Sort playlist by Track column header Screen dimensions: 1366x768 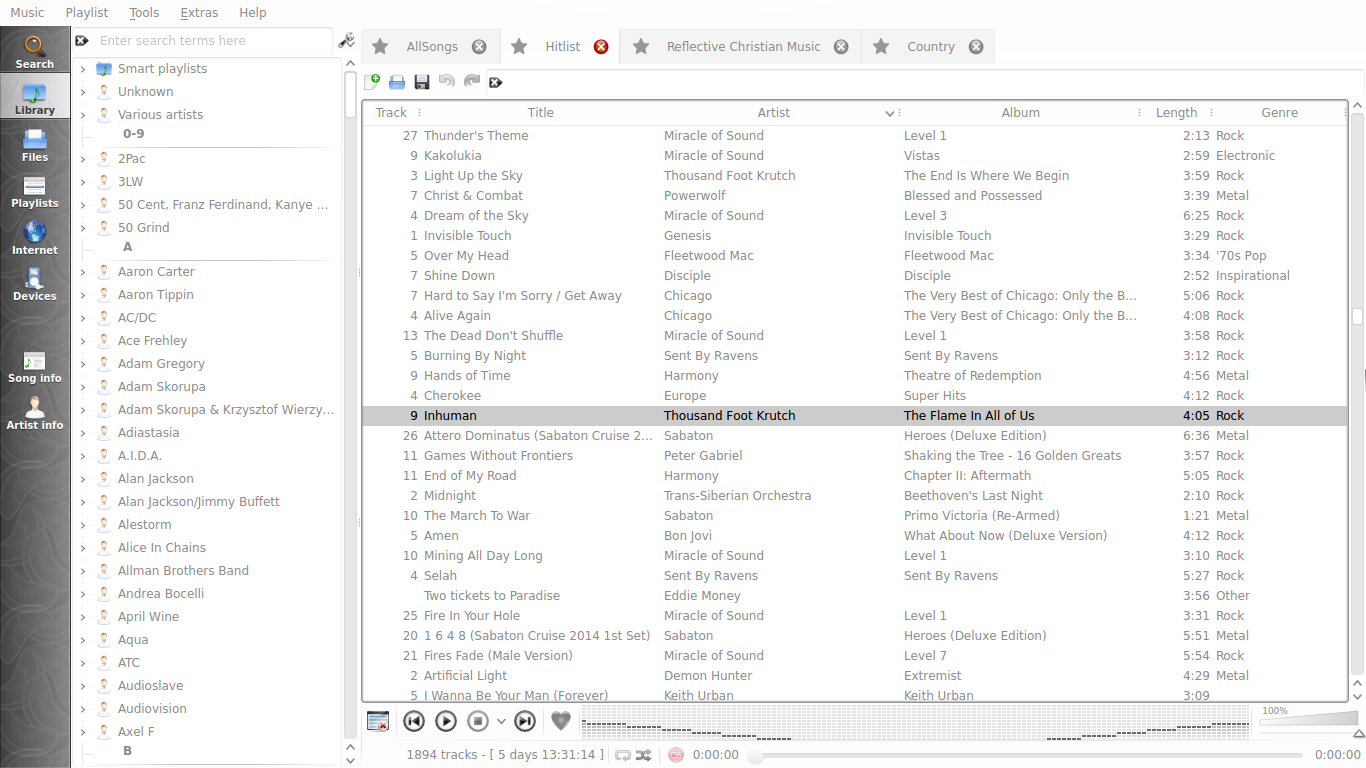pyautogui.click(x=391, y=113)
